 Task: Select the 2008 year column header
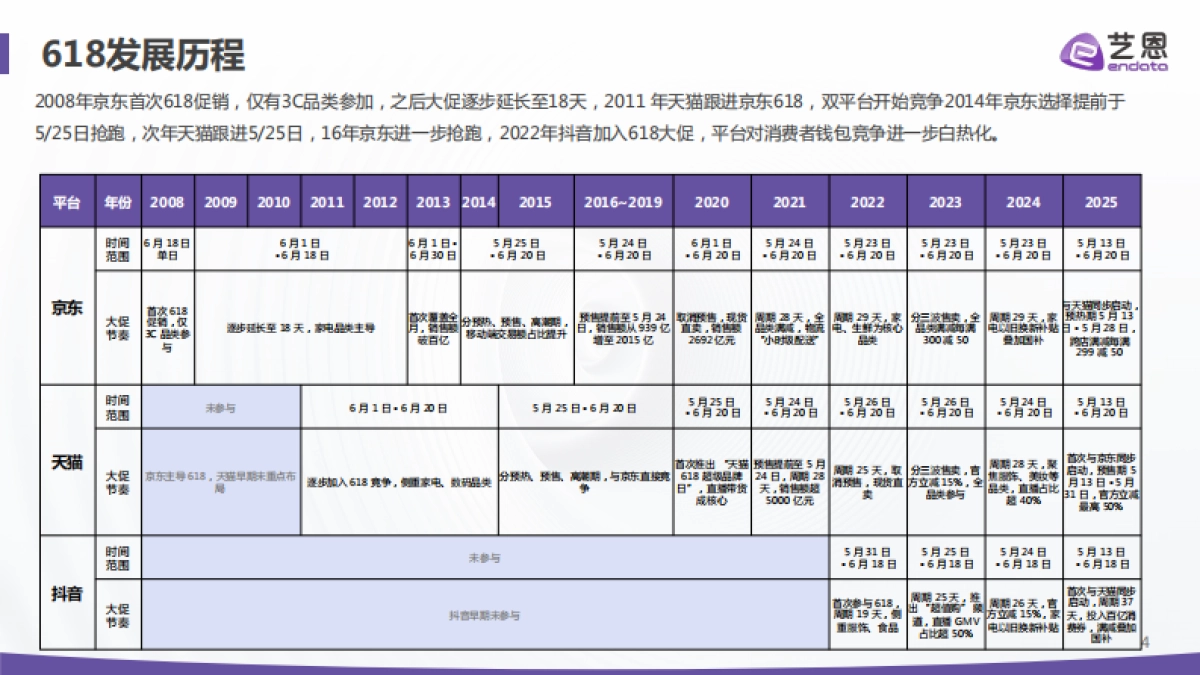(x=167, y=201)
